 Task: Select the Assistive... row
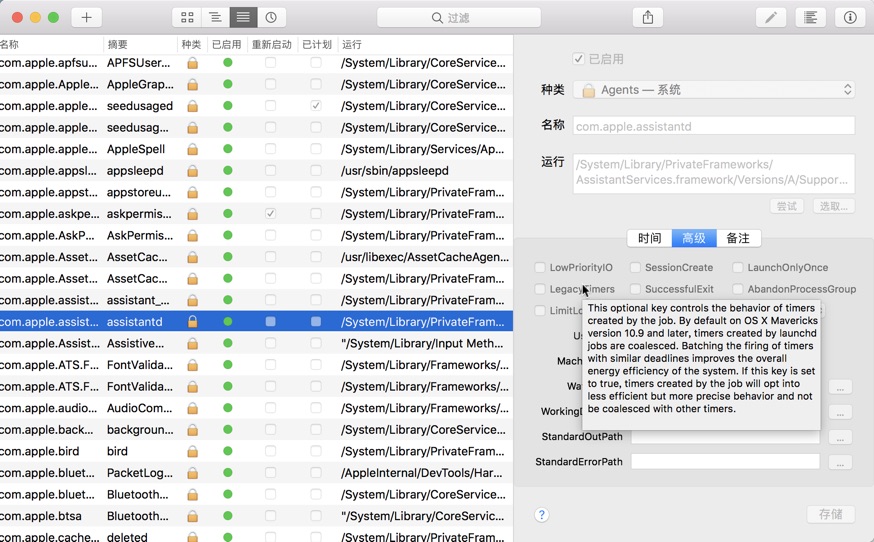point(256,343)
